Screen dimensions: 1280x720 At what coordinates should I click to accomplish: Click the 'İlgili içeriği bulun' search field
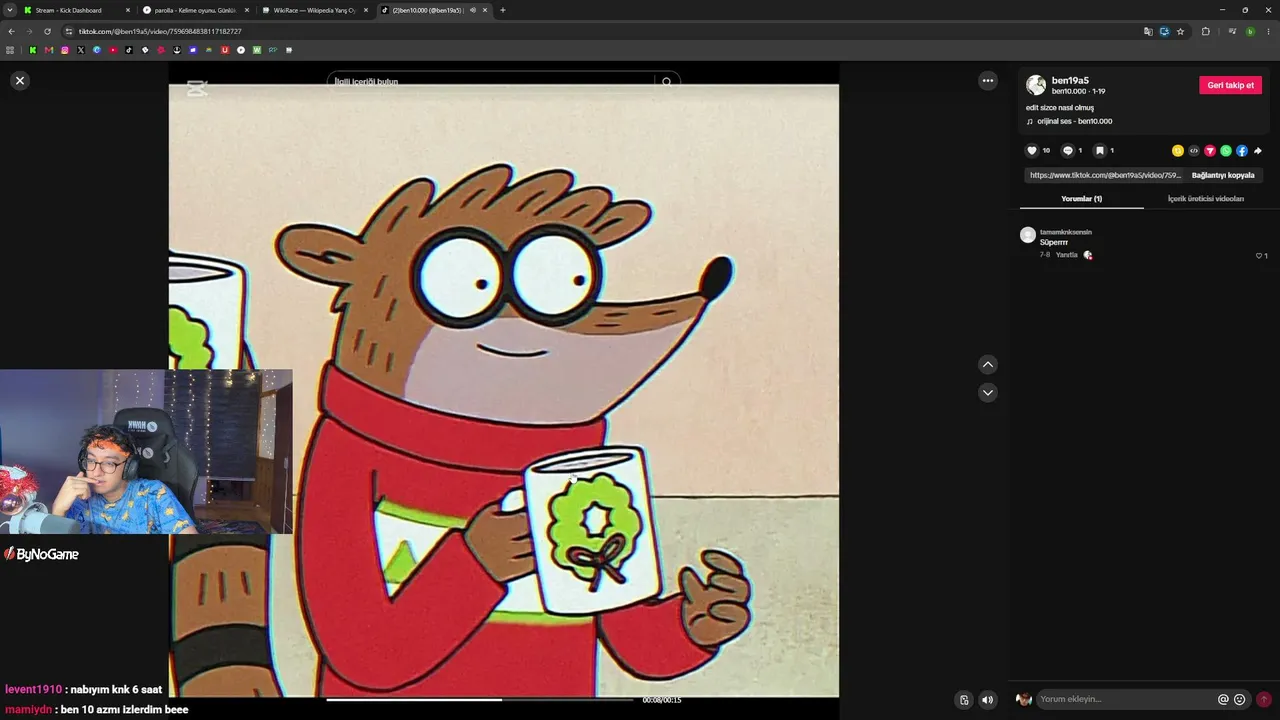(x=492, y=81)
